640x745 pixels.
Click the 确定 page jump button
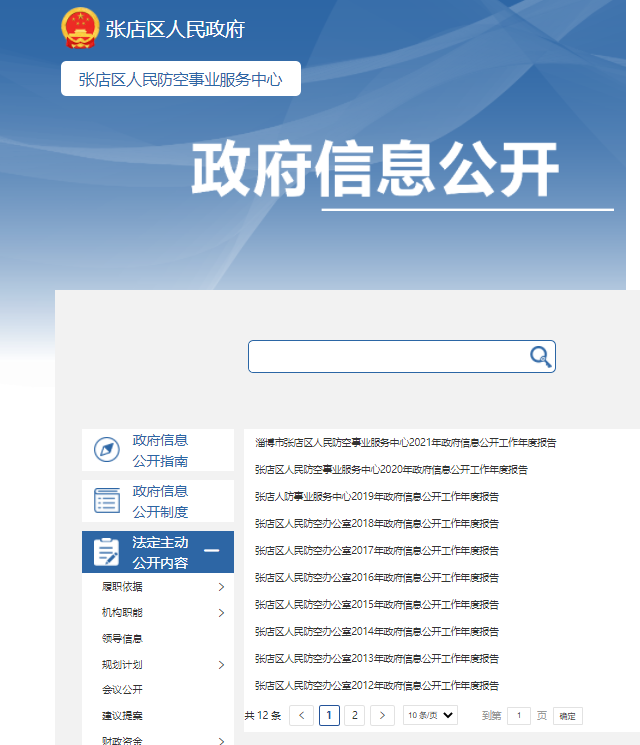[567, 716]
